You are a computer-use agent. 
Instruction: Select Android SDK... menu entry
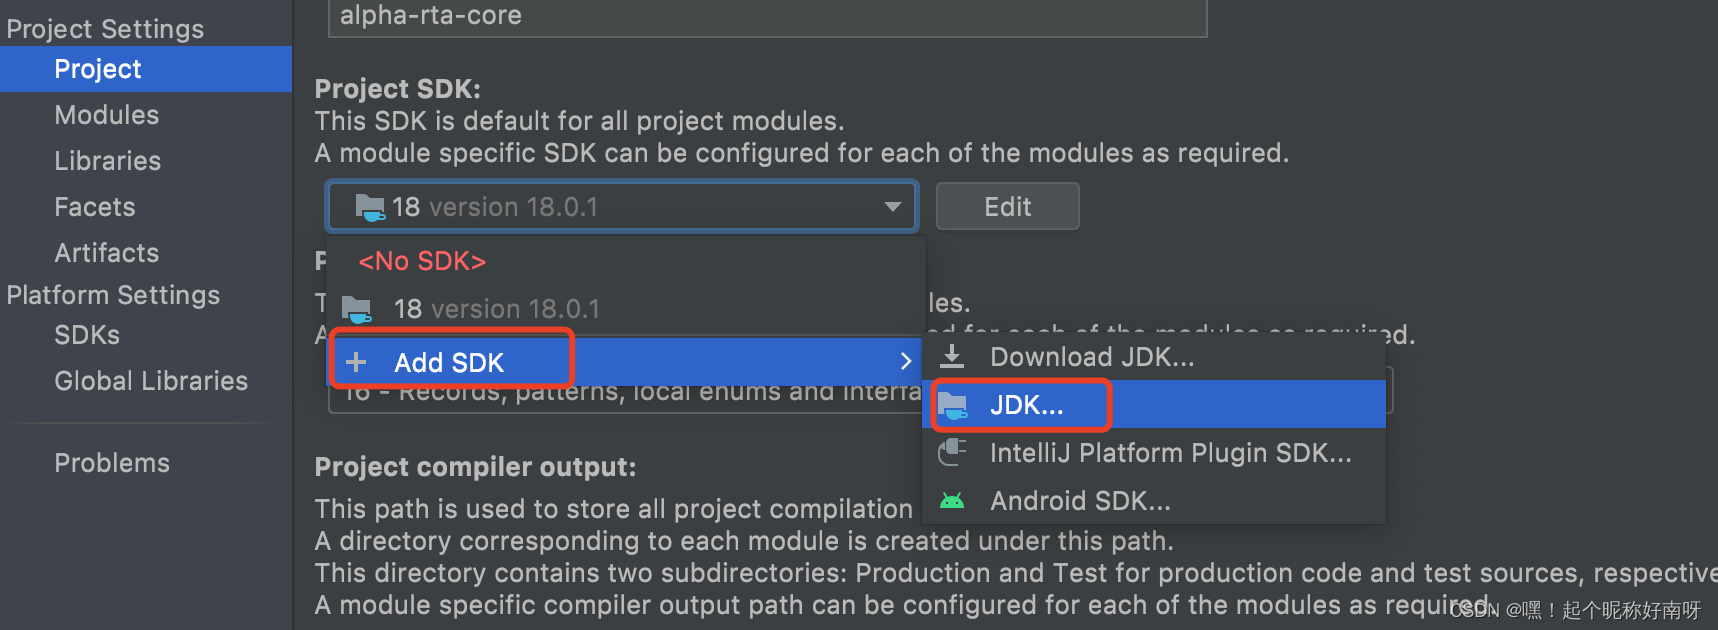click(1079, 500)
